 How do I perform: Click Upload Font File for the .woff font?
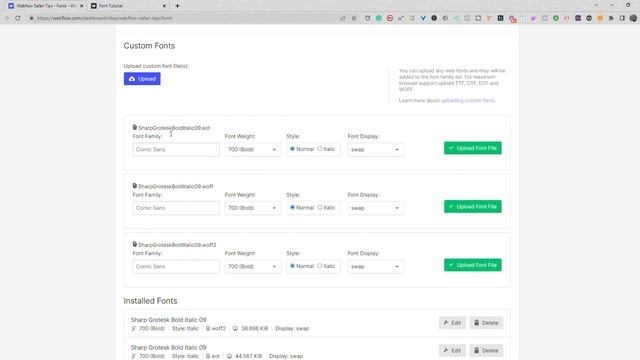tap(473, 207)
